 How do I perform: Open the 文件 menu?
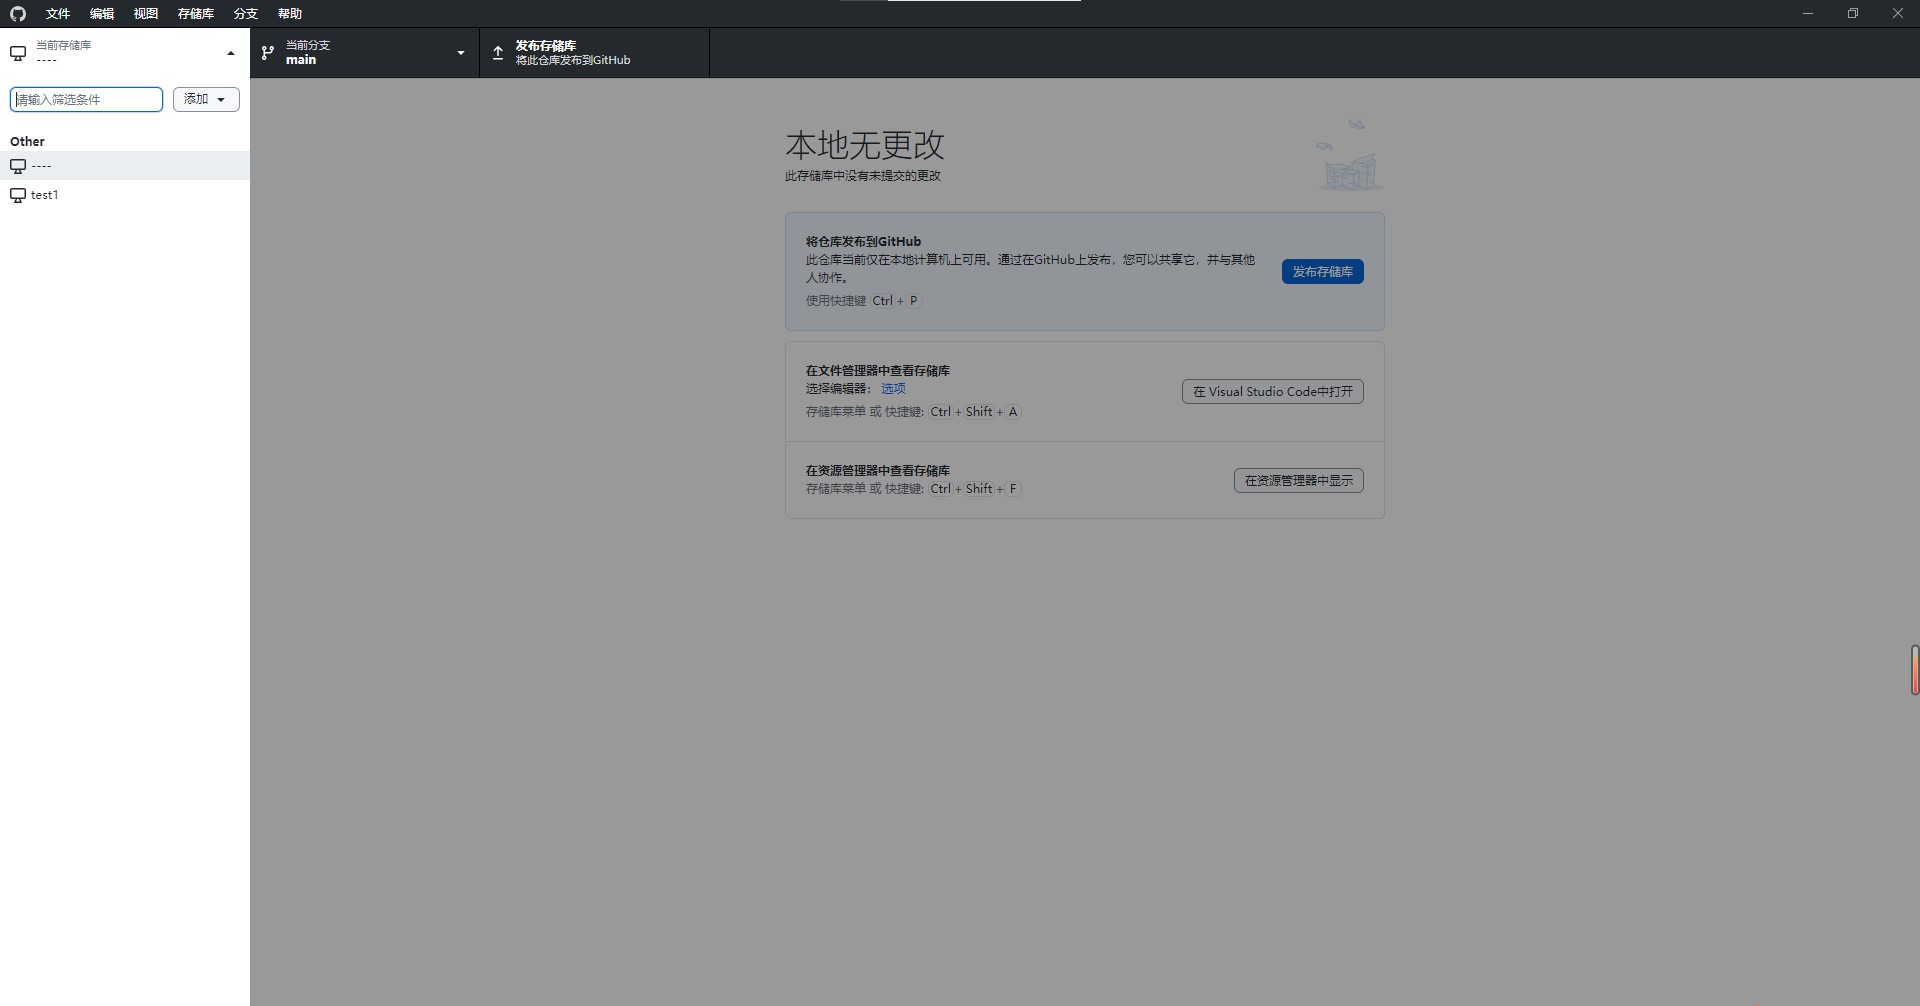coord(58,14)
